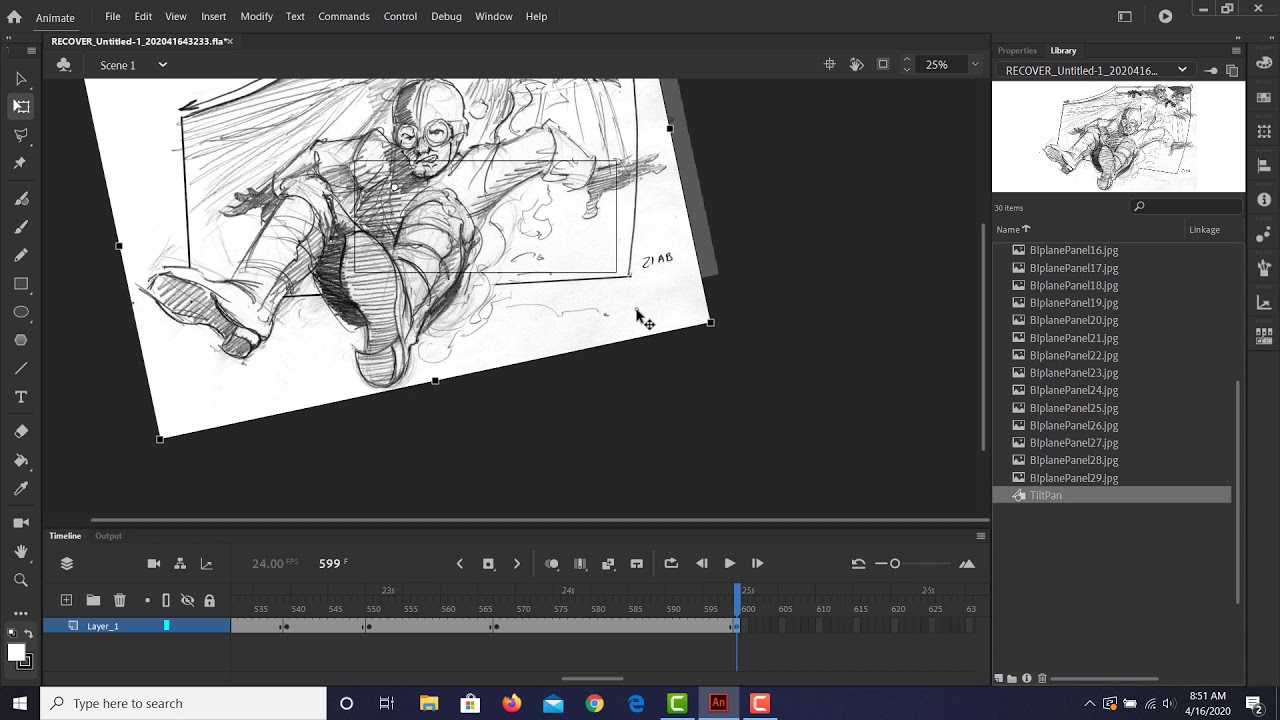This screenshot has width=1280, height=720.
Task: Delete the selected layer
Action: (120, 600)
